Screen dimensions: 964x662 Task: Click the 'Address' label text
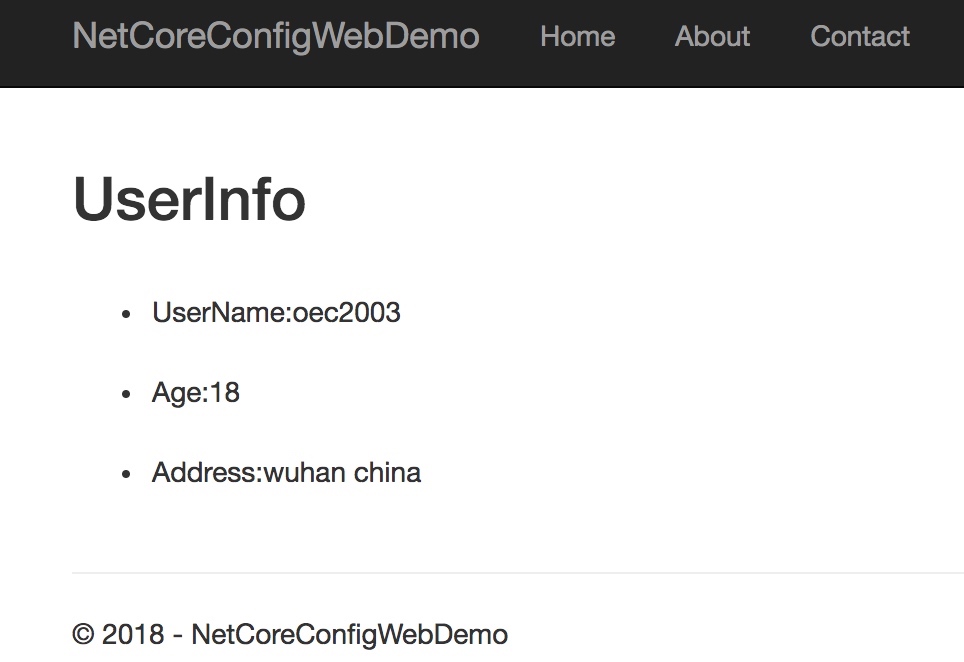click(204, 472)
